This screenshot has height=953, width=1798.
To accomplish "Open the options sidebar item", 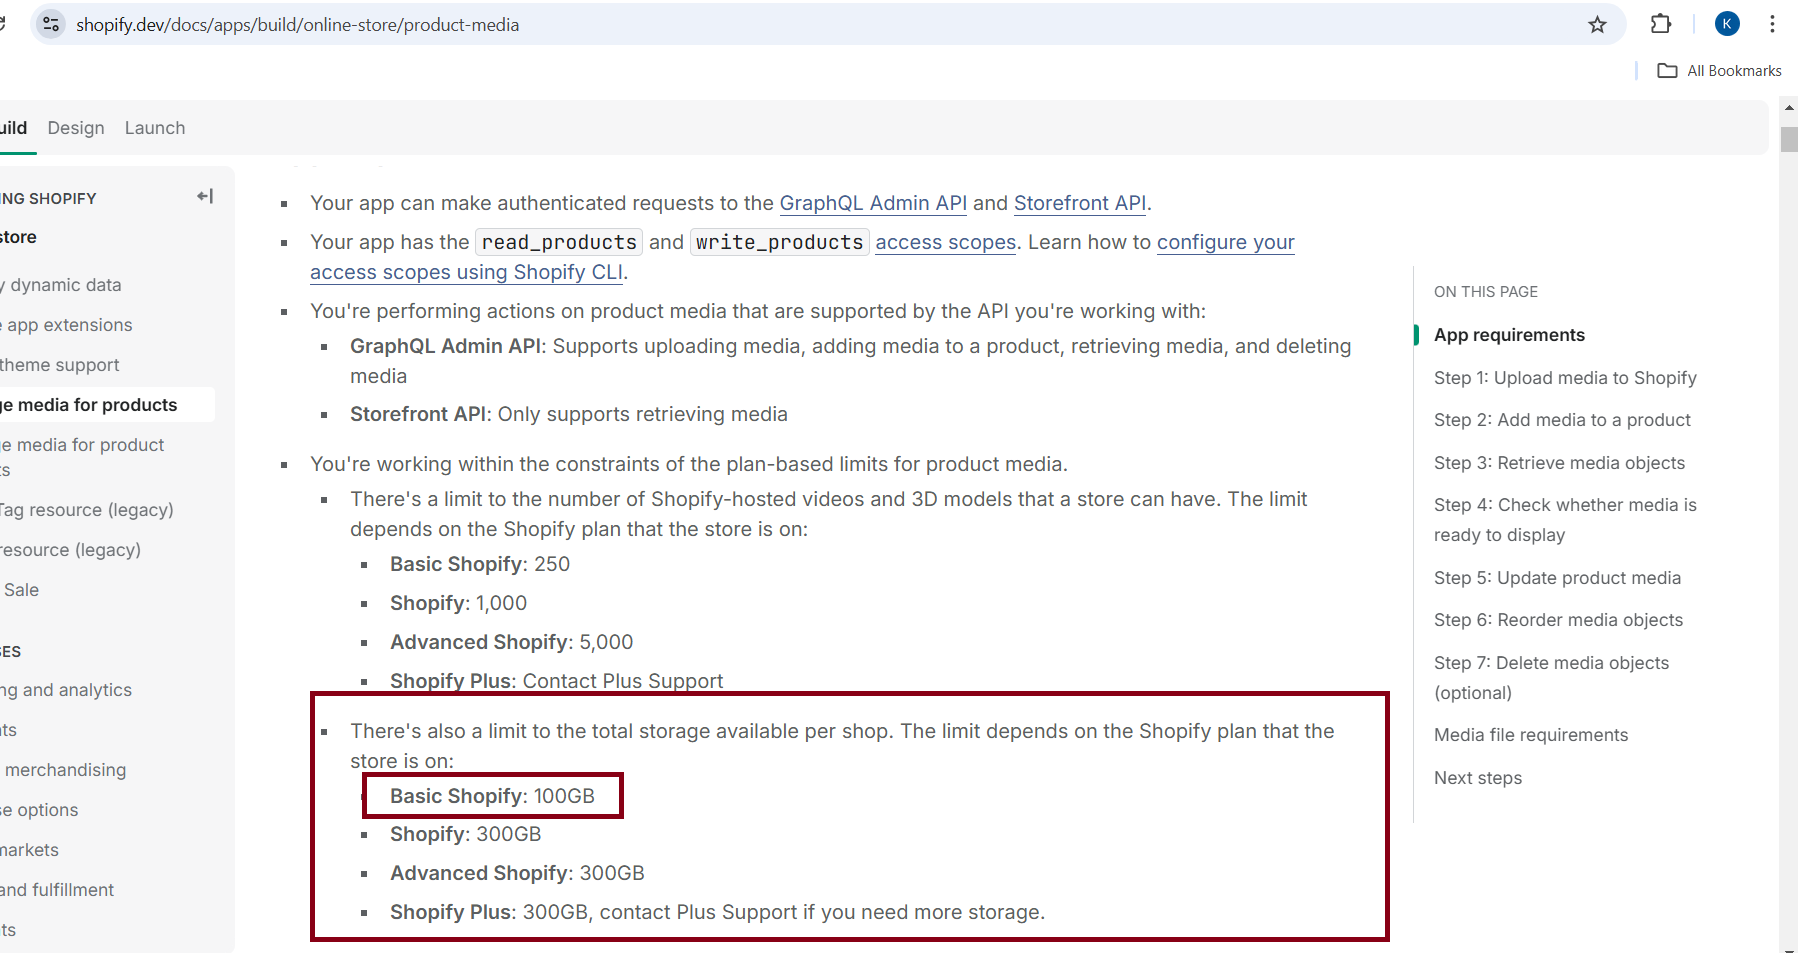I will [x=40, y=810].
